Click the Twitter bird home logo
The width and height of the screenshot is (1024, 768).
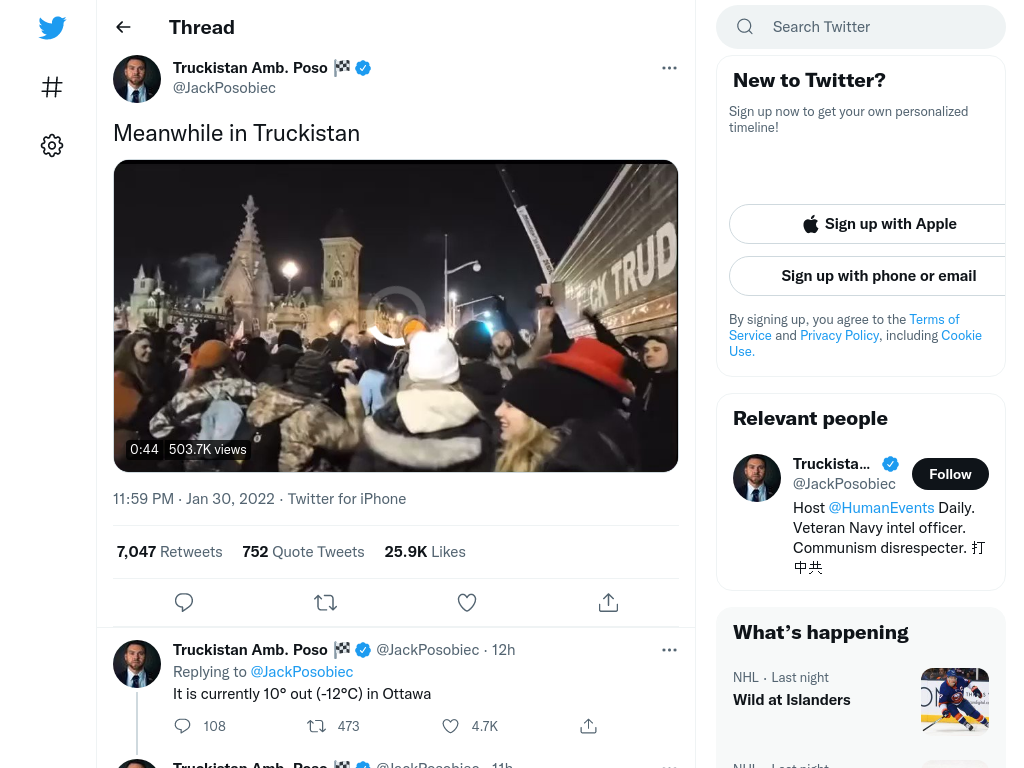[52, 28]
